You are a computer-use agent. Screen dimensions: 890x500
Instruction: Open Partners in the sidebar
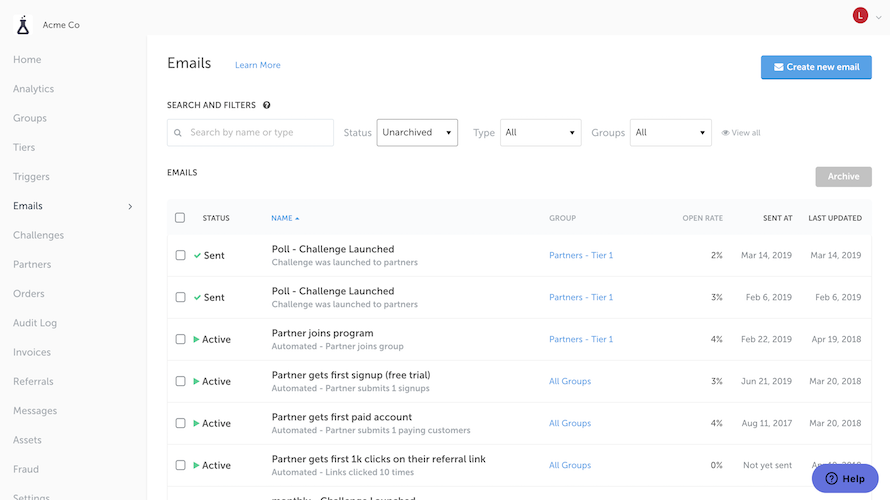pyautogui.click(x=32, y=264)
